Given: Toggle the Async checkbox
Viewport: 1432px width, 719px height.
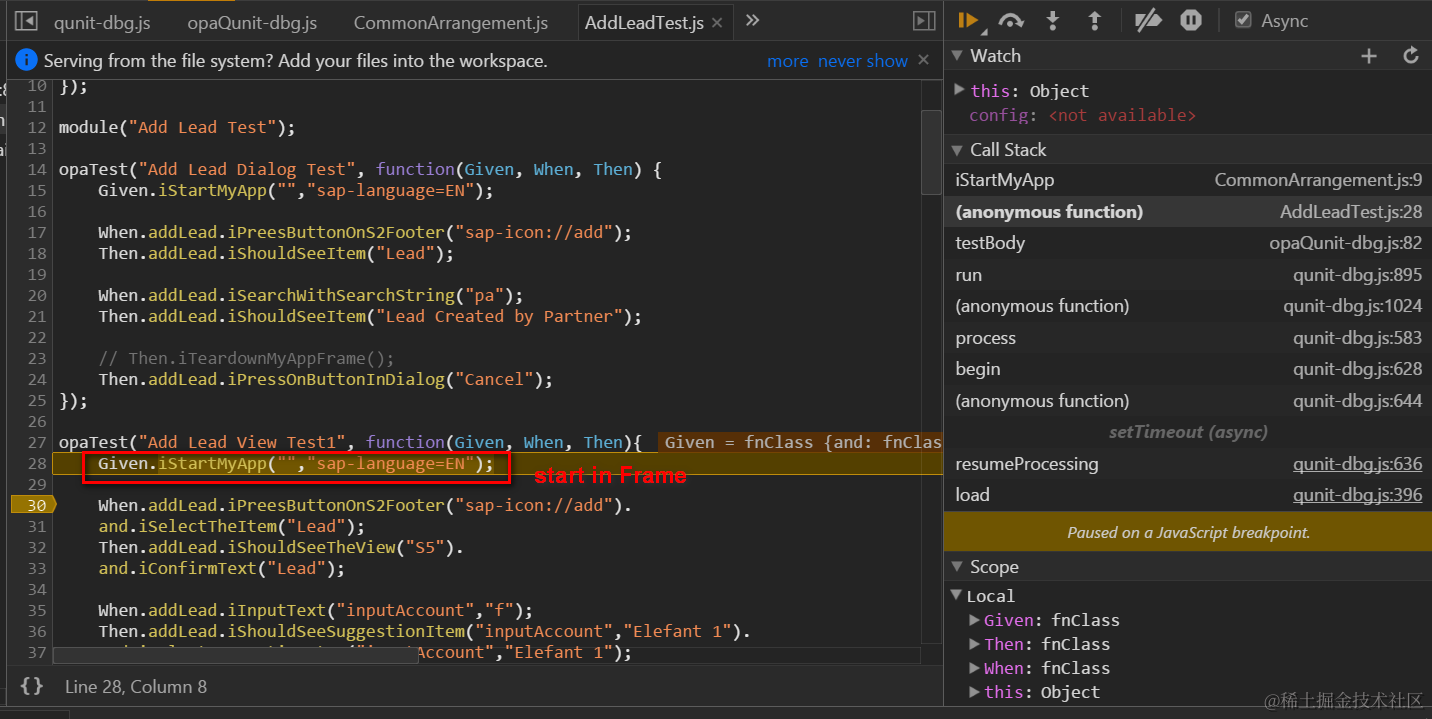Looking at the screenshot, I should 1243,20.
